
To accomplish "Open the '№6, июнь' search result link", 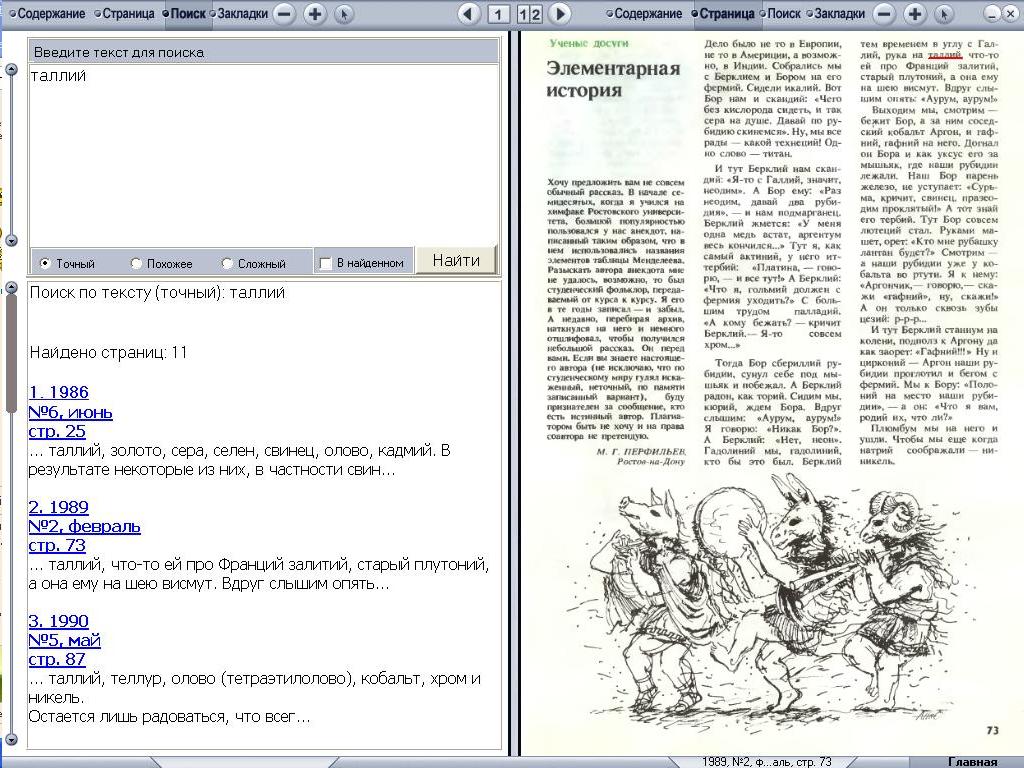I will tap(70, 412).
